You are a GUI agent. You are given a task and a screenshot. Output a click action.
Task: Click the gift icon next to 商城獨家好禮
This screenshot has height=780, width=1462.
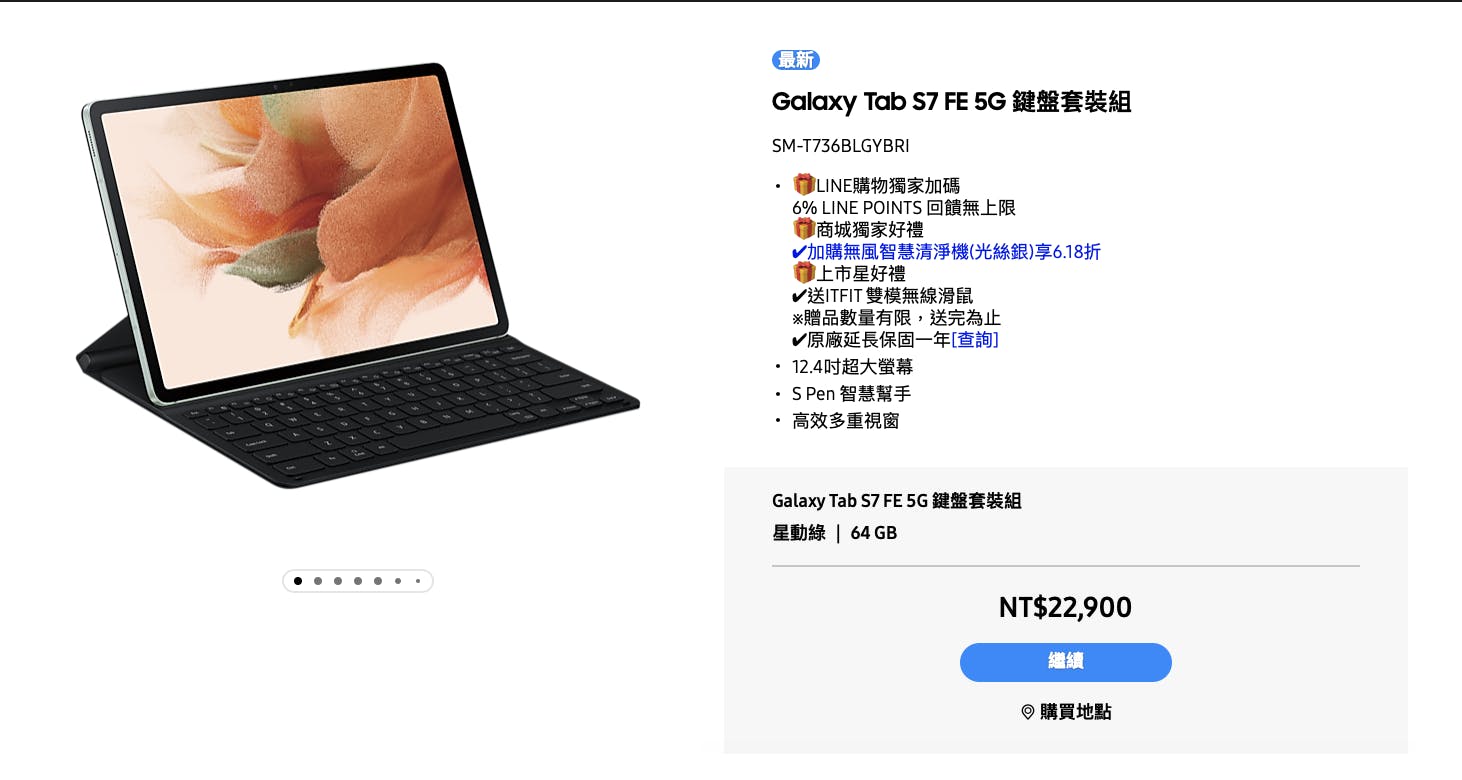(x=804, y=229)
